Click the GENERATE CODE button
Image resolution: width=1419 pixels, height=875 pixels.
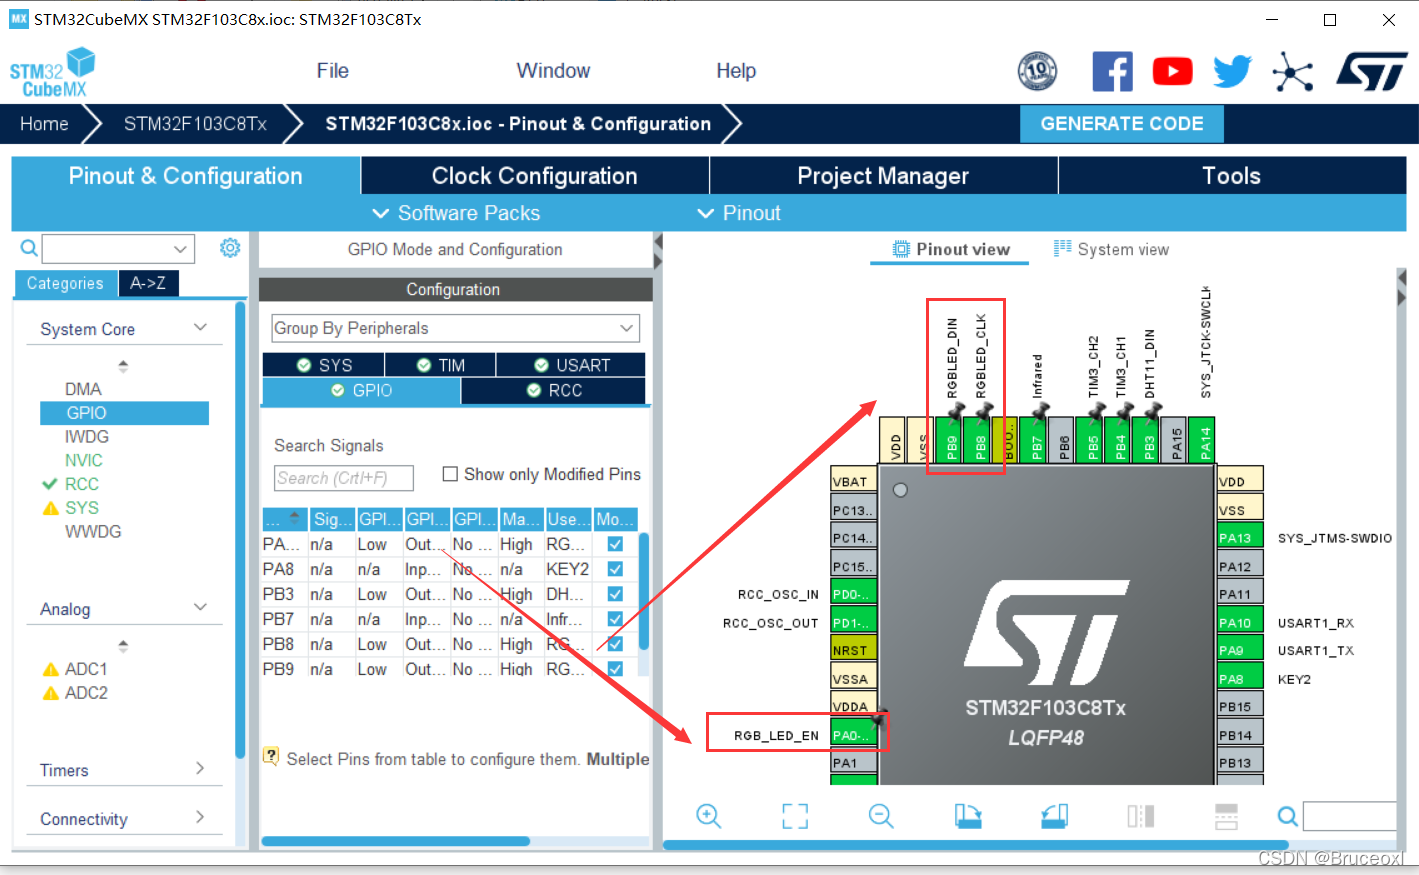click(x=1122, y=124)
